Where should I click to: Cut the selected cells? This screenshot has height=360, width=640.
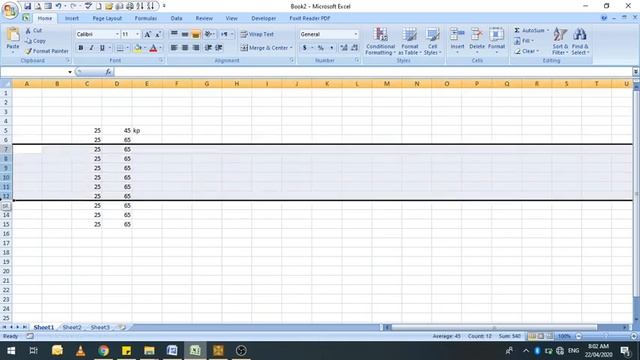coord(34,31)
